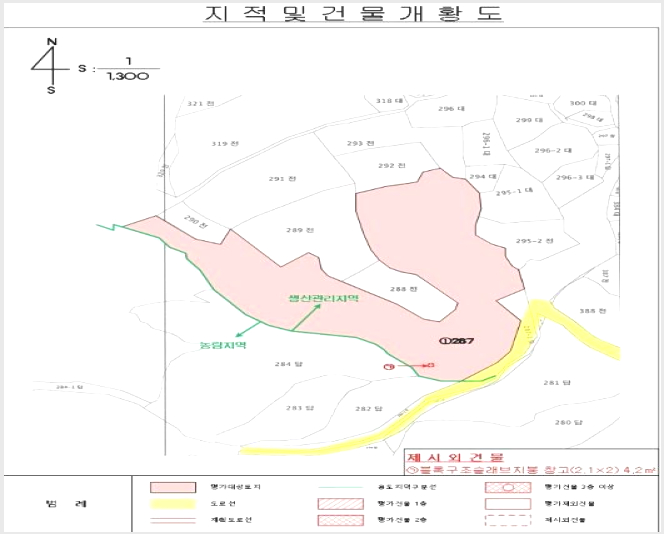
Task: Click the red 제시외건물 heading
Action: (x=455, y=457)
